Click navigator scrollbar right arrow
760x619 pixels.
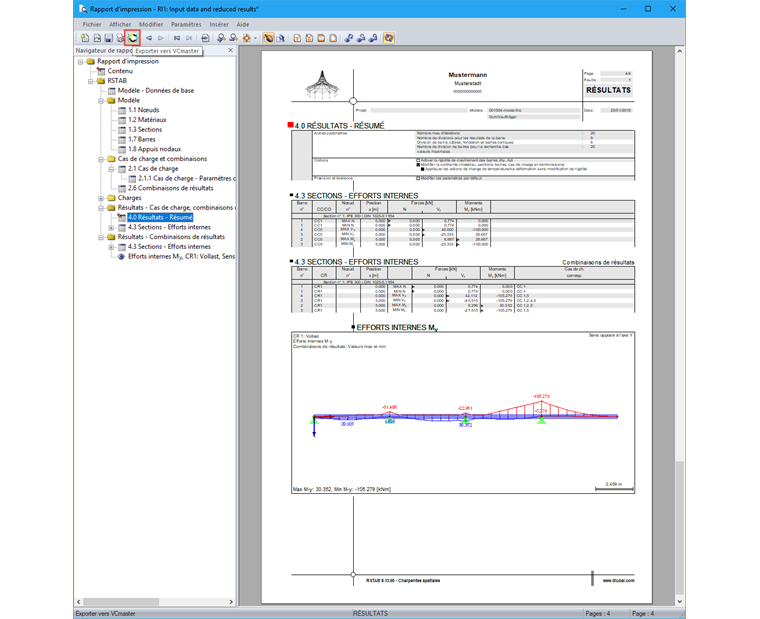[x=231, y=602]
